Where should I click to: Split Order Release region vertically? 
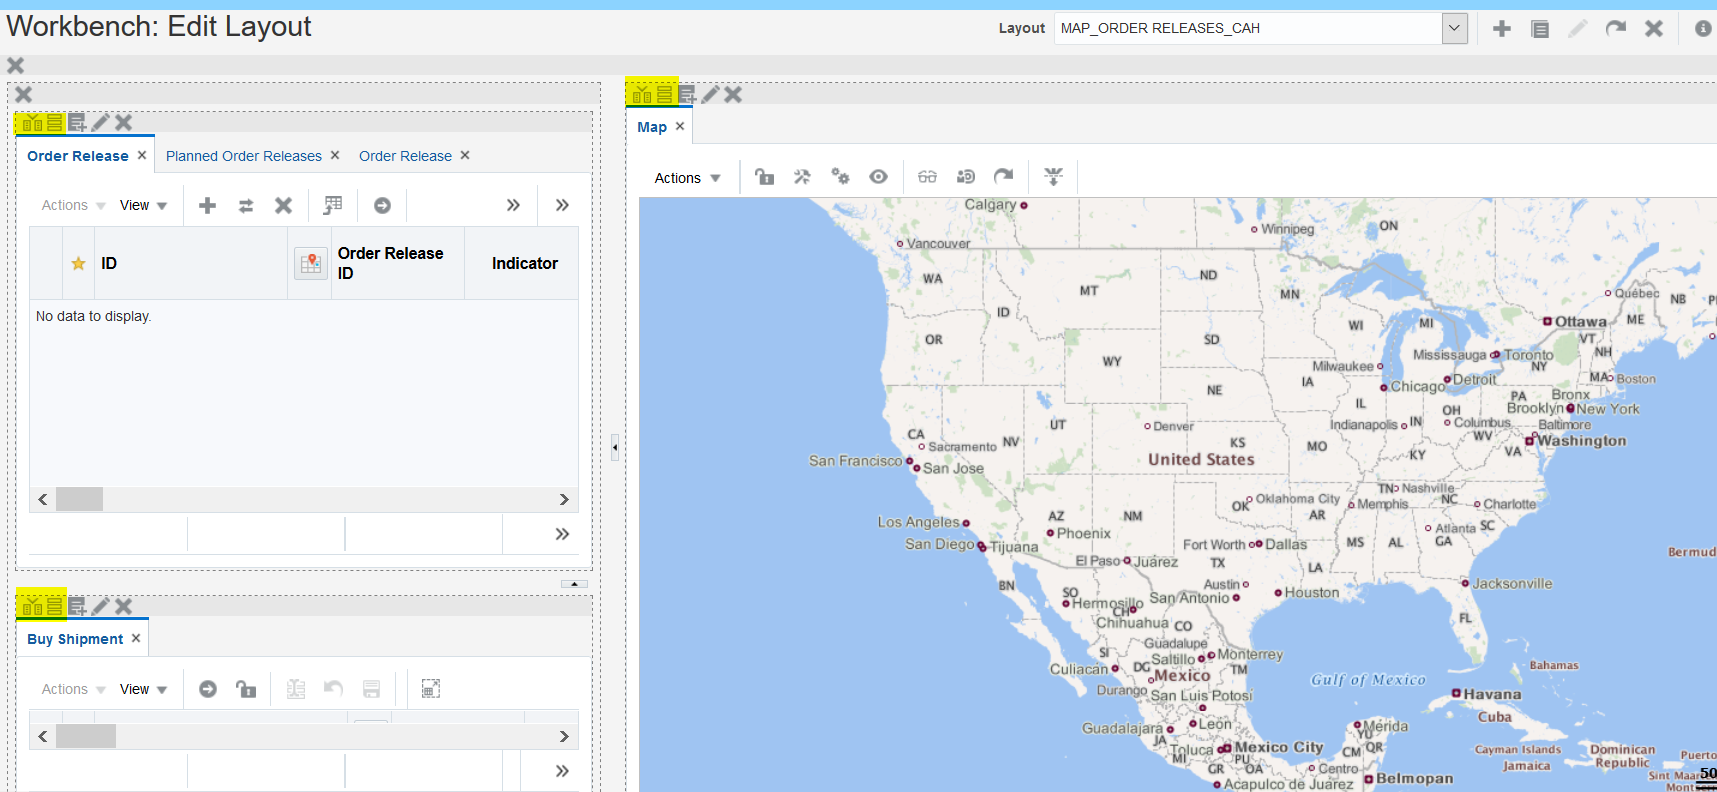tap(32, 122)
